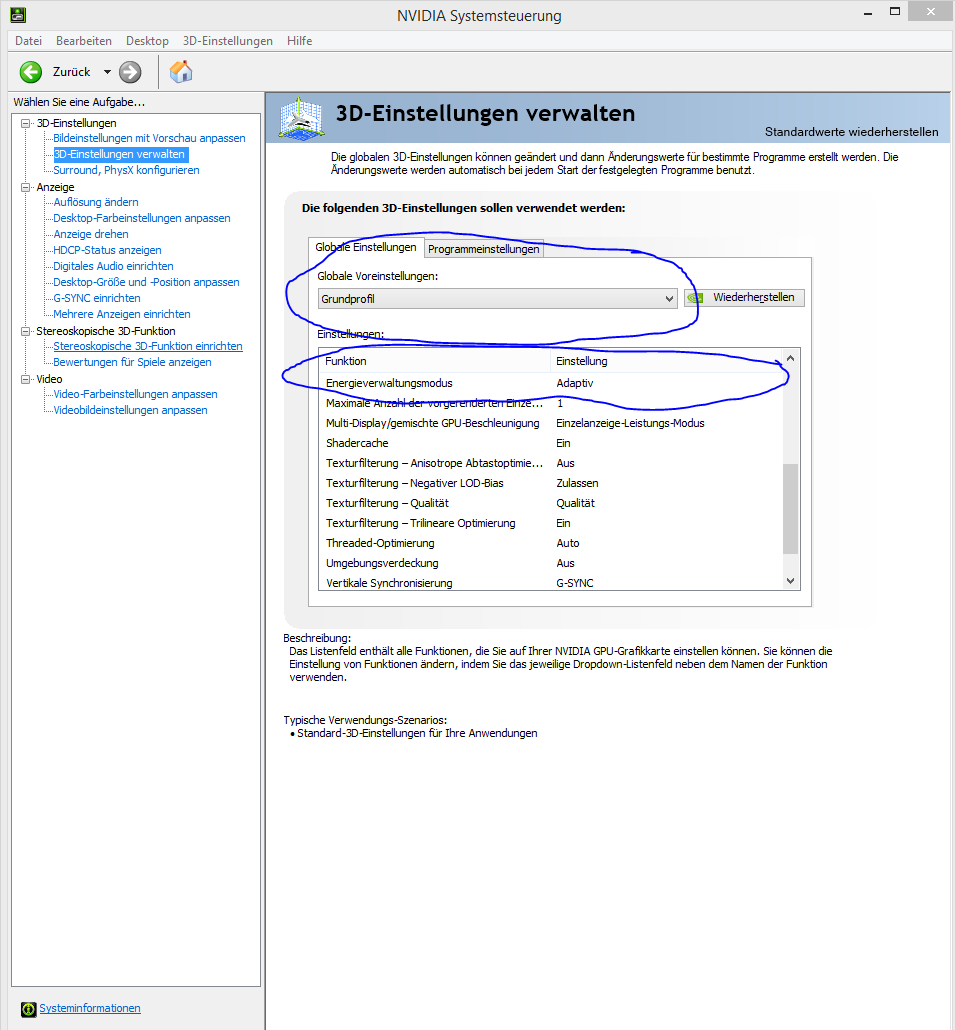Click the Funktion column header
This screenshot has width=955, height=1030.
coord(434,361)
